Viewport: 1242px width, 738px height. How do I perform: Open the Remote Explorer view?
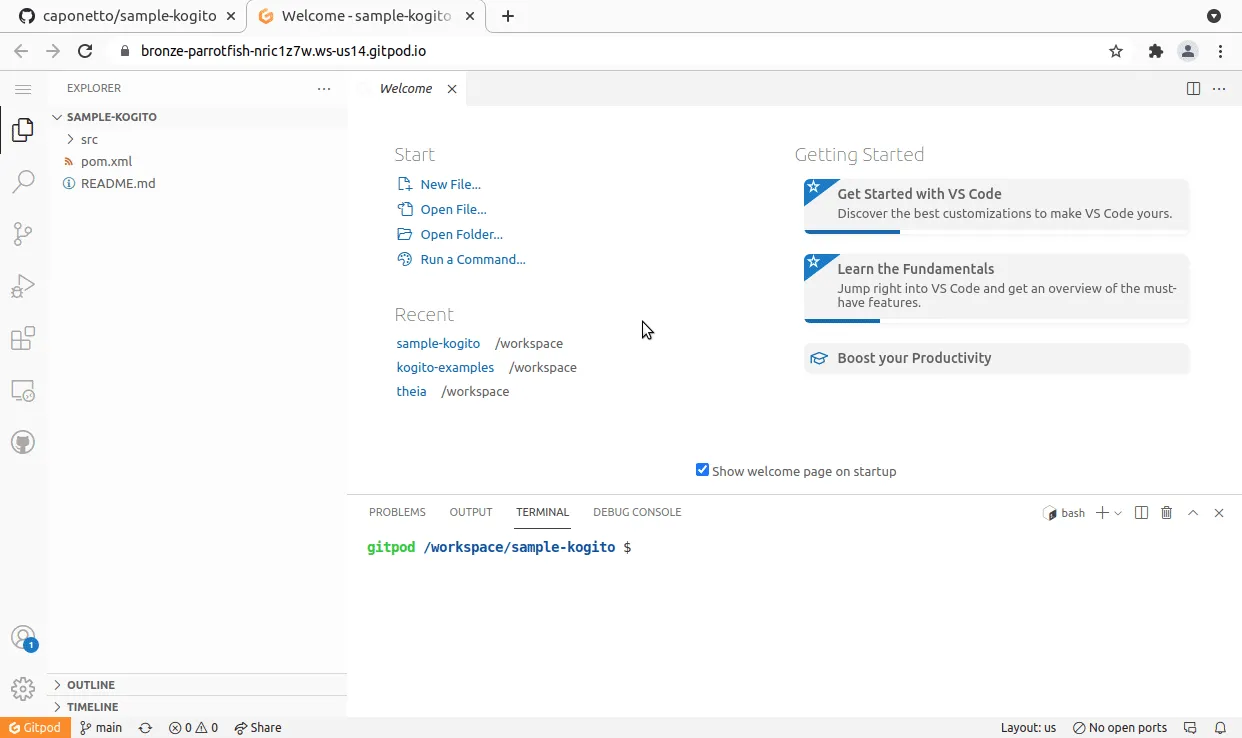(23, 390)
